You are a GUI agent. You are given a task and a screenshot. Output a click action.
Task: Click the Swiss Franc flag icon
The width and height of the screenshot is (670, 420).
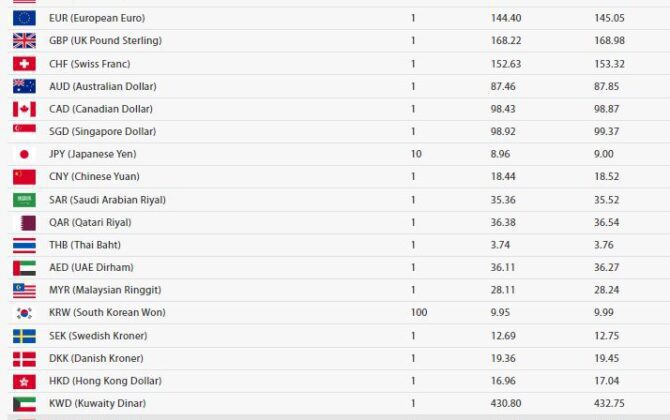coord(24,64)
